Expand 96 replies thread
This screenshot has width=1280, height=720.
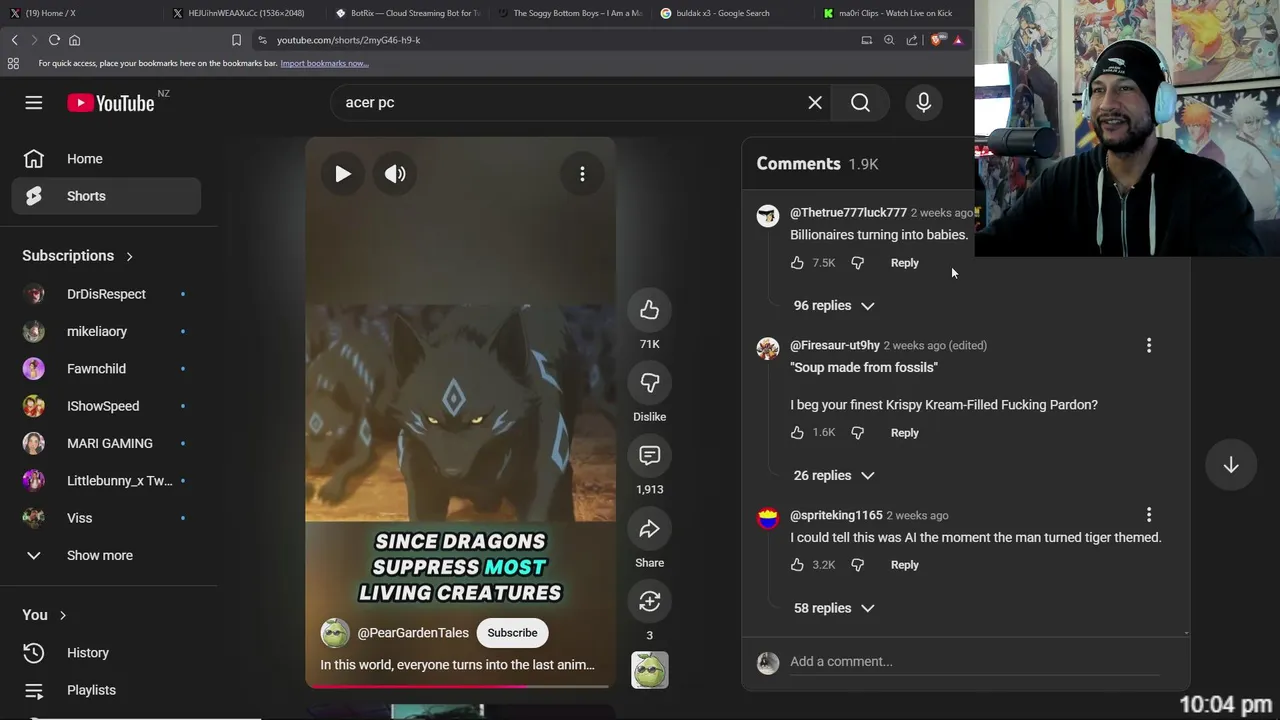point(834,306)
